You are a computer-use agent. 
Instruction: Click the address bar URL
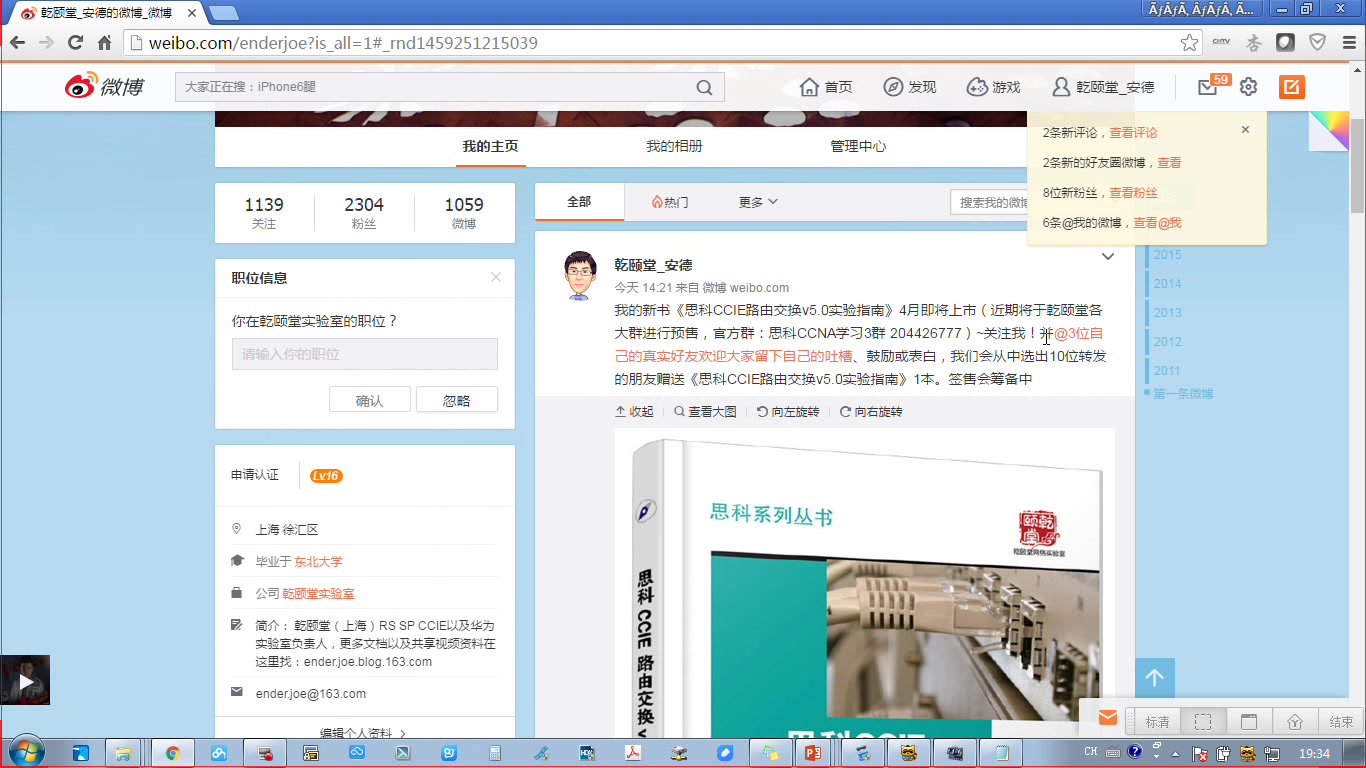click(343, 43)
